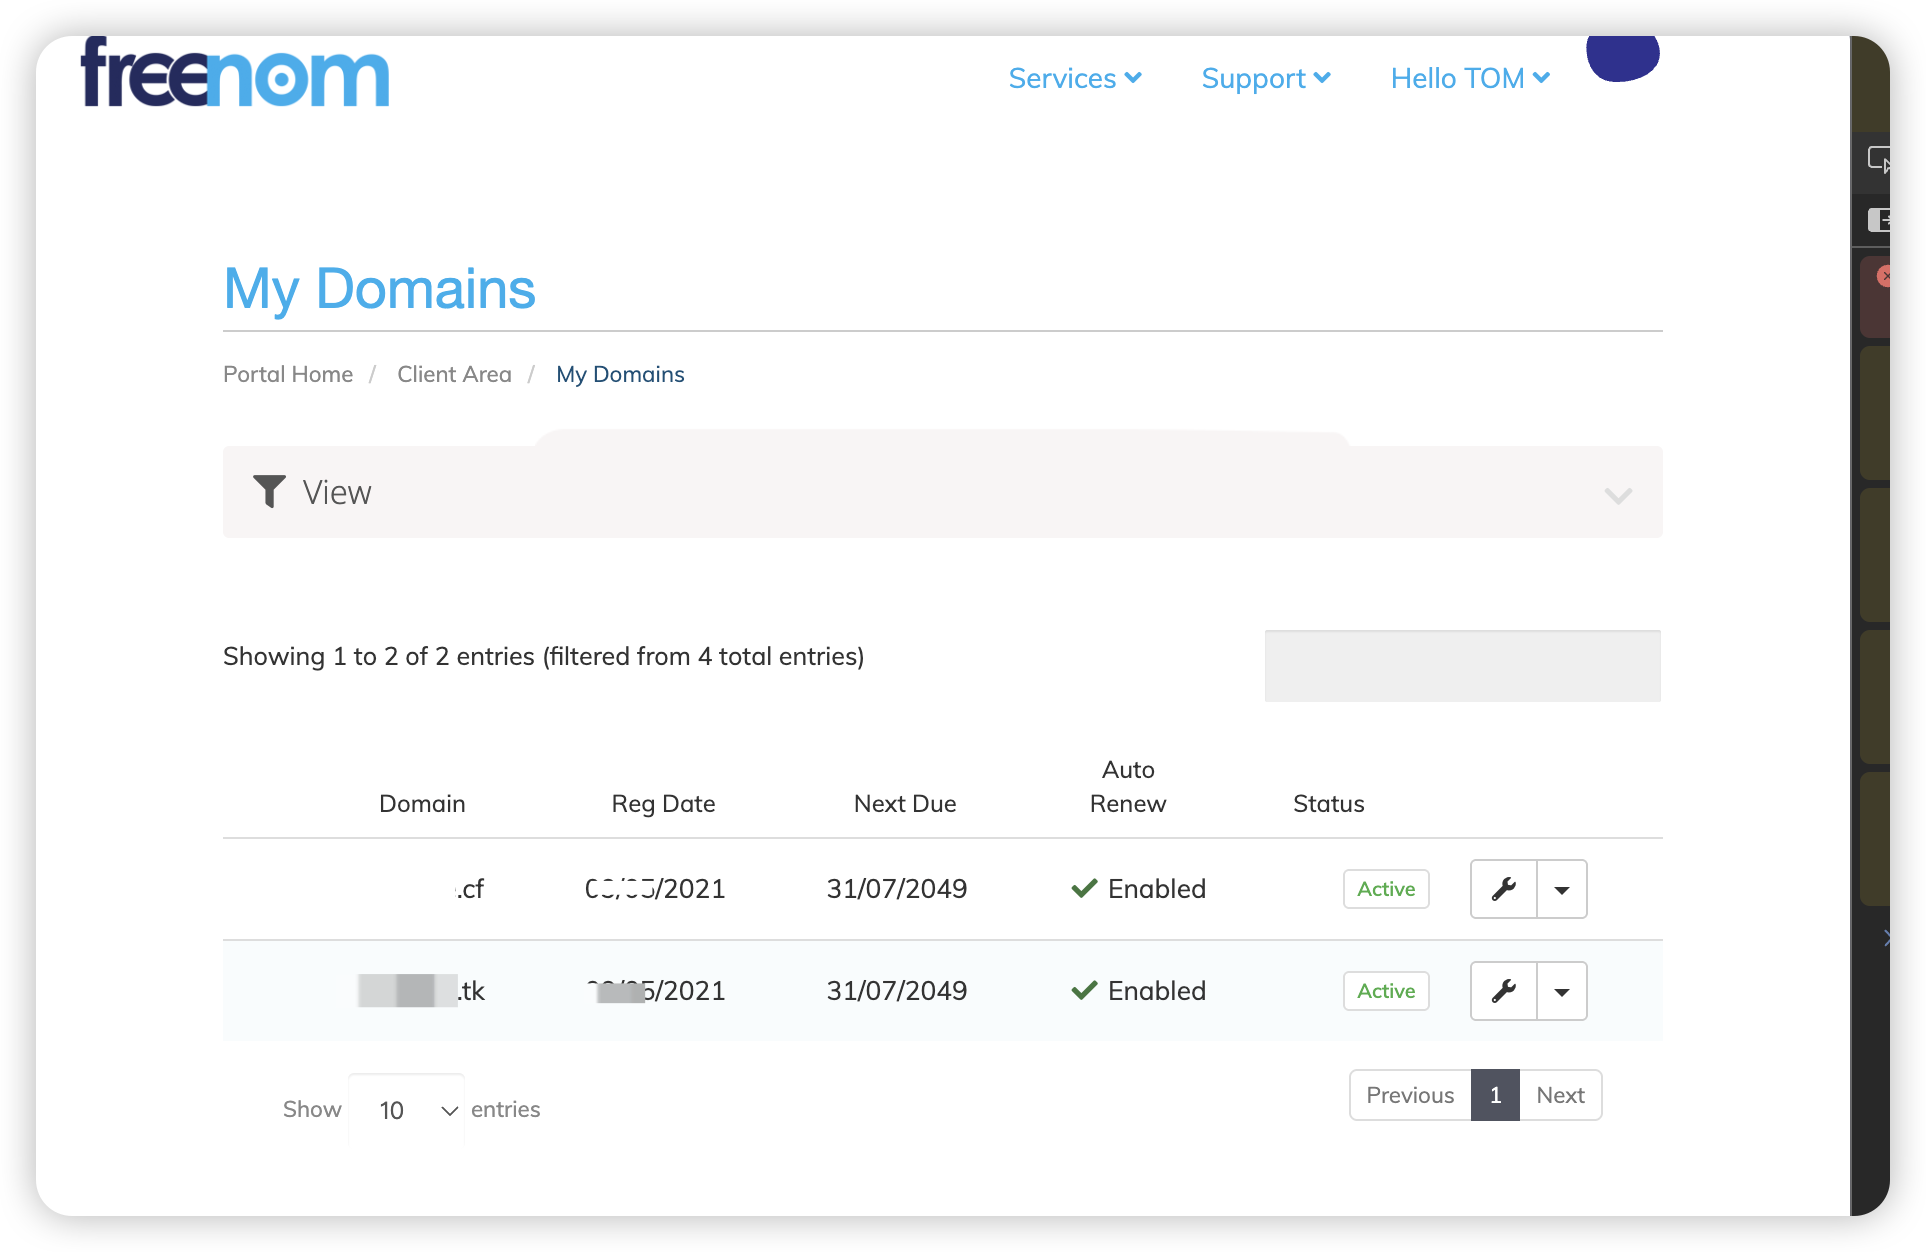This screenshot has width=1926, height=1252.
Task: Open dropdown arrow for .cf domain
Action: click(1562, 889)
